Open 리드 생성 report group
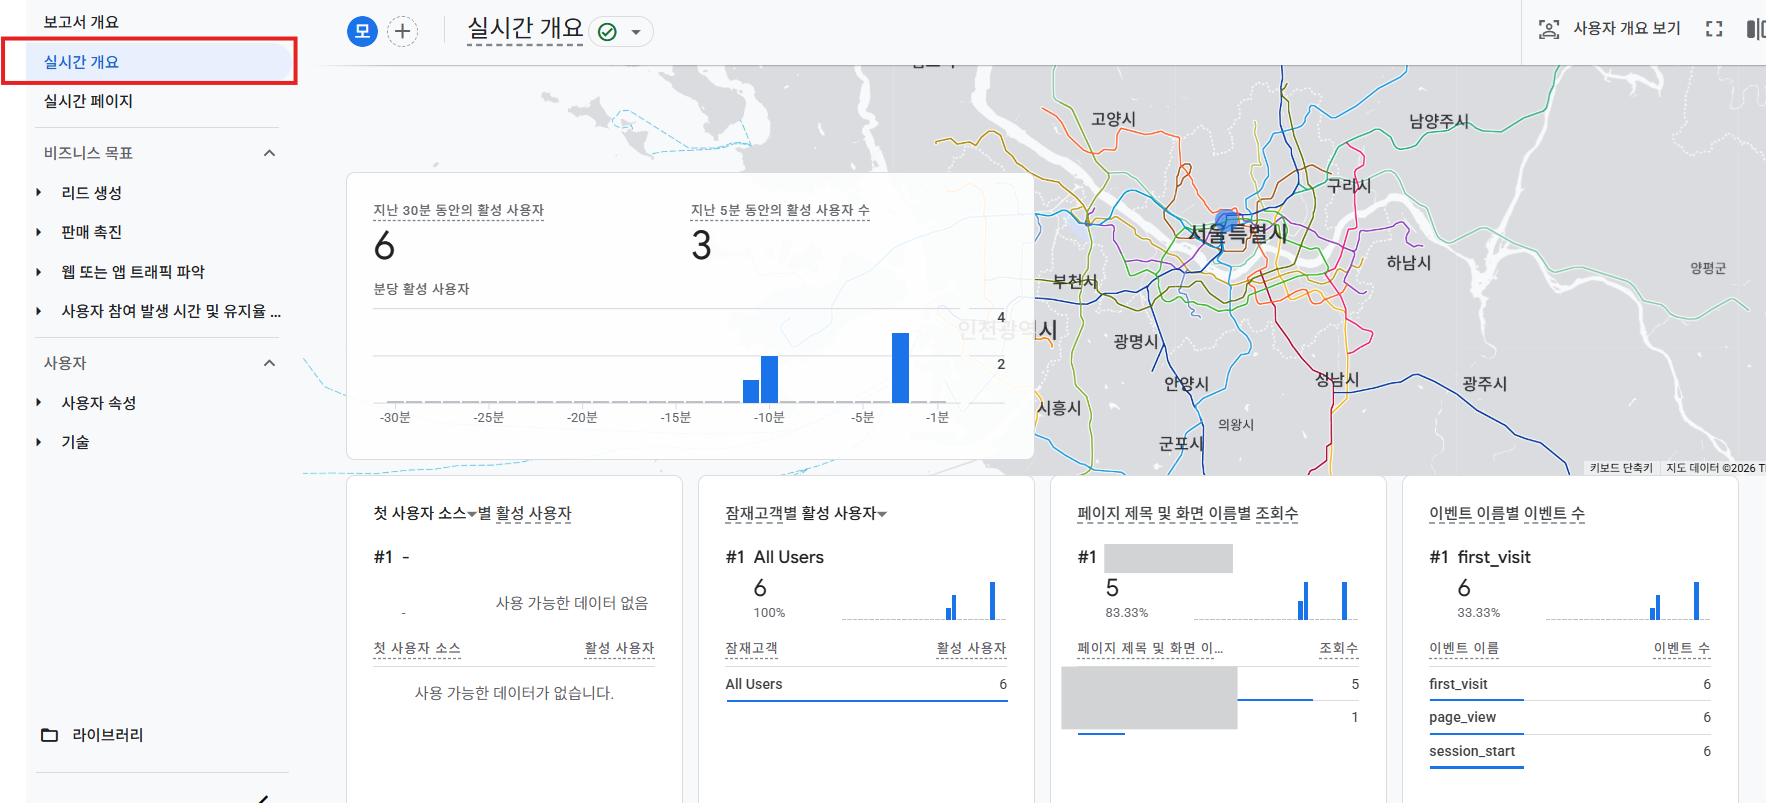Image resolution: width=1766 pixels, height=803 pixels. pos(92,192)
